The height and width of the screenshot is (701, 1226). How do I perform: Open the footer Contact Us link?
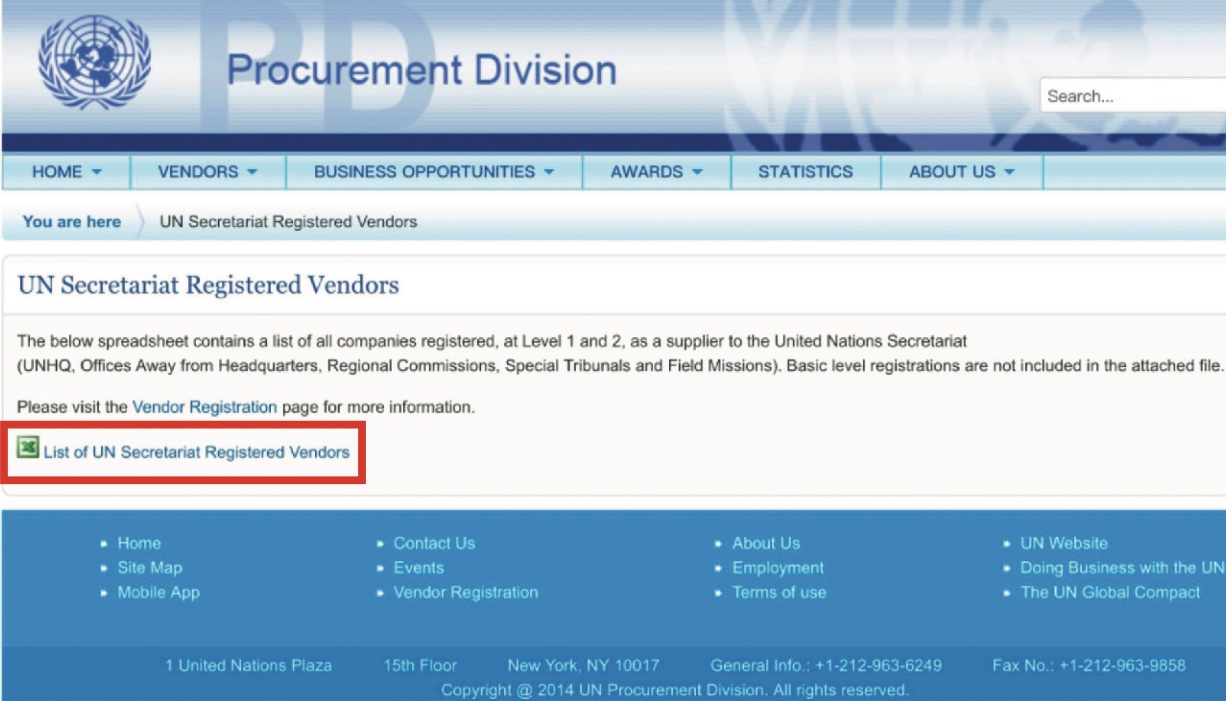434,543
